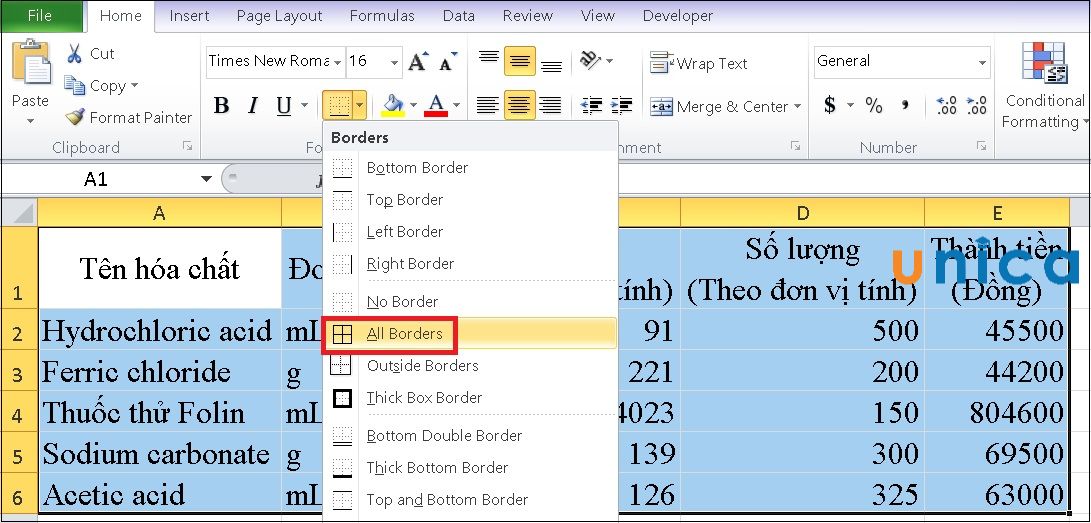
Task: Open the font name dropdown
Action: 338,62
